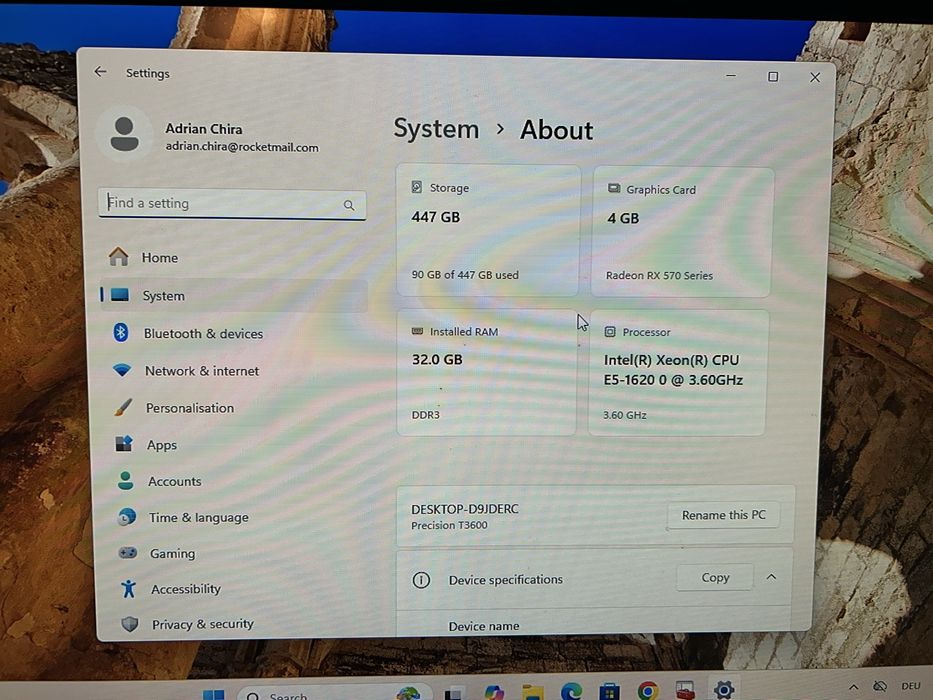This screenshot has height=700, width=933.
Task: Click the Accounts person icon in sidebar
Action: click(x=126, y=480)
